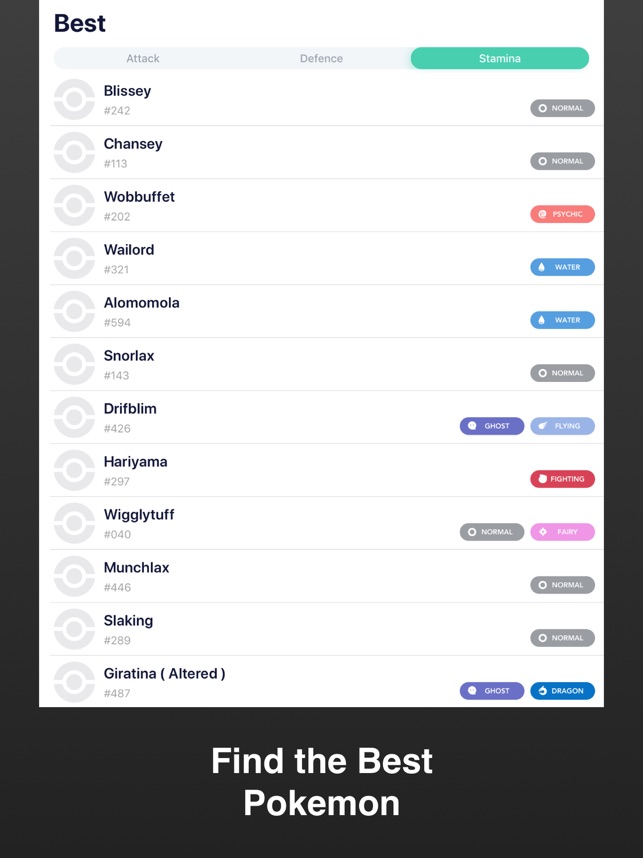The image size is (643, 858).
Task: Switch to the Defence tab
Action: (x=321, y=59)
